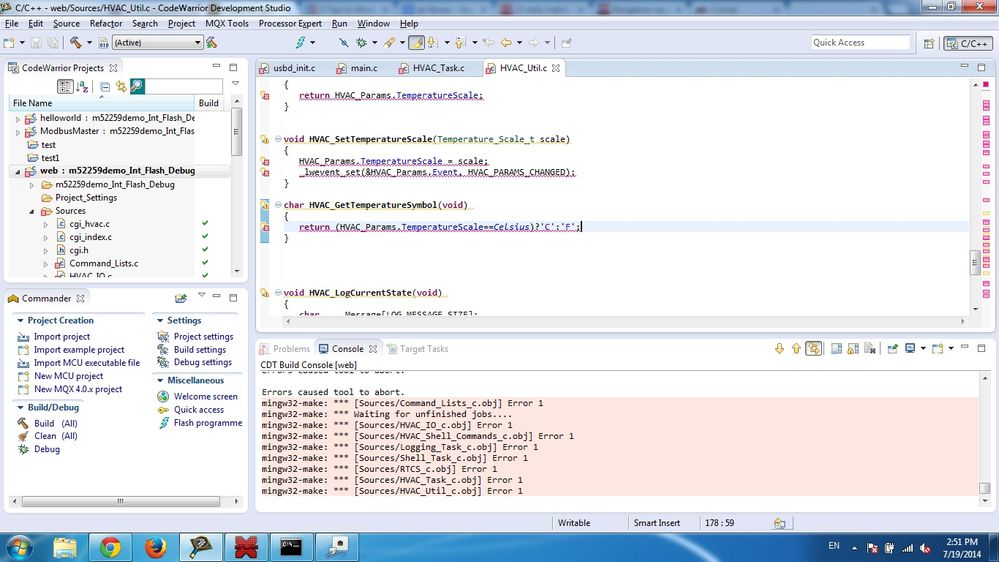The image size is (999, 562).
Task: Click the Display Selected Console monitor icon
Action: pyautogui.click(x=910, y=349)
